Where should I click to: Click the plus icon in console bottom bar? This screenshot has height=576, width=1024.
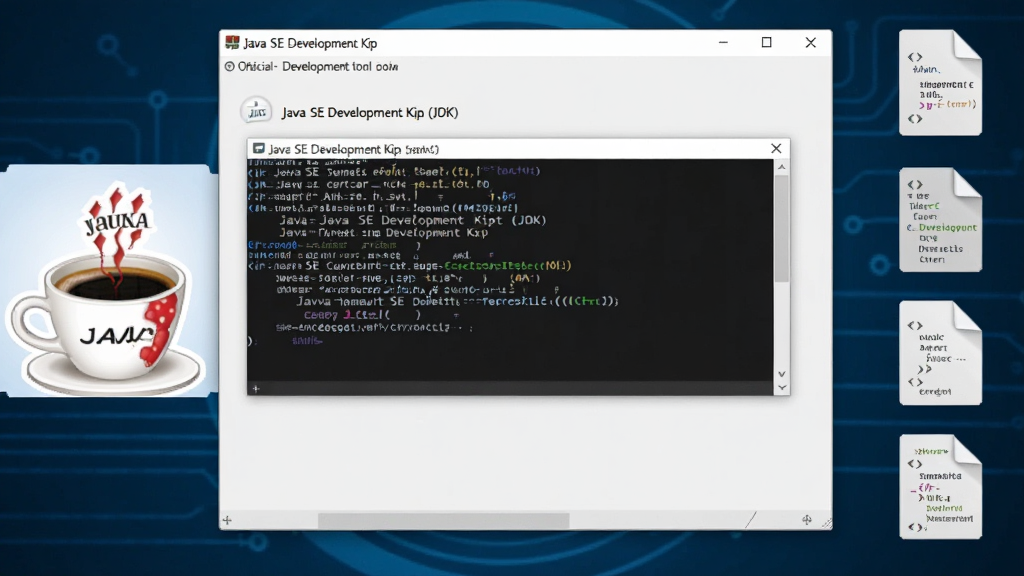coord(256,389)
